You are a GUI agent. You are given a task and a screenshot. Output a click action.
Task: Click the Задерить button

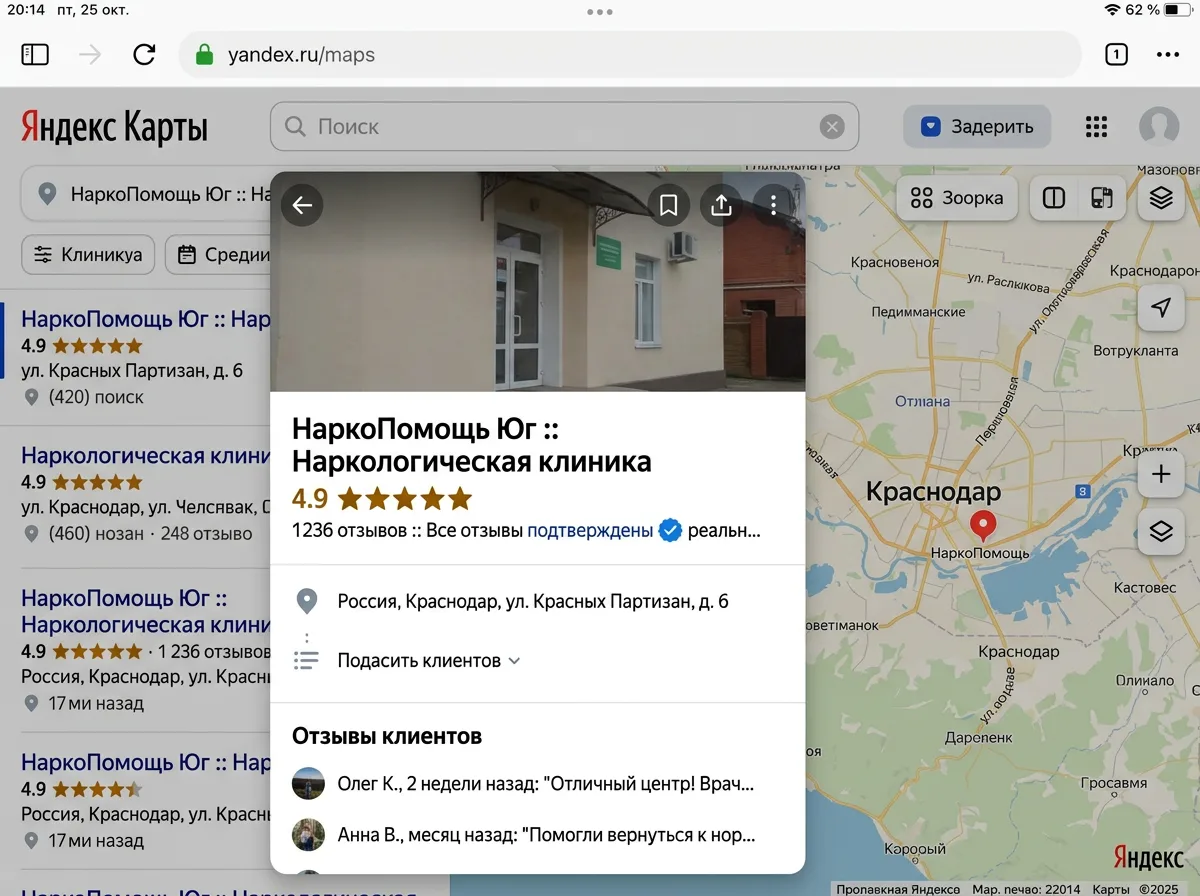(x=977, y=127)
